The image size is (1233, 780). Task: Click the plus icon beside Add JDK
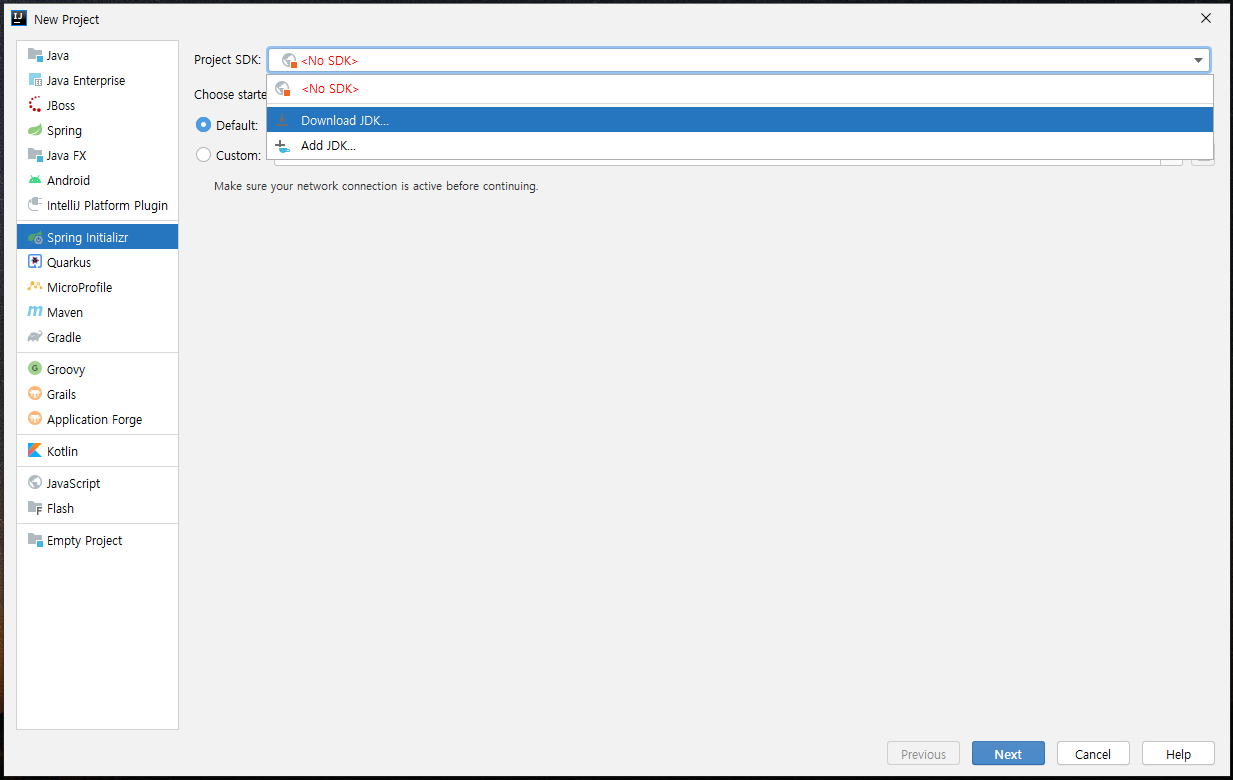pos(283,145)
